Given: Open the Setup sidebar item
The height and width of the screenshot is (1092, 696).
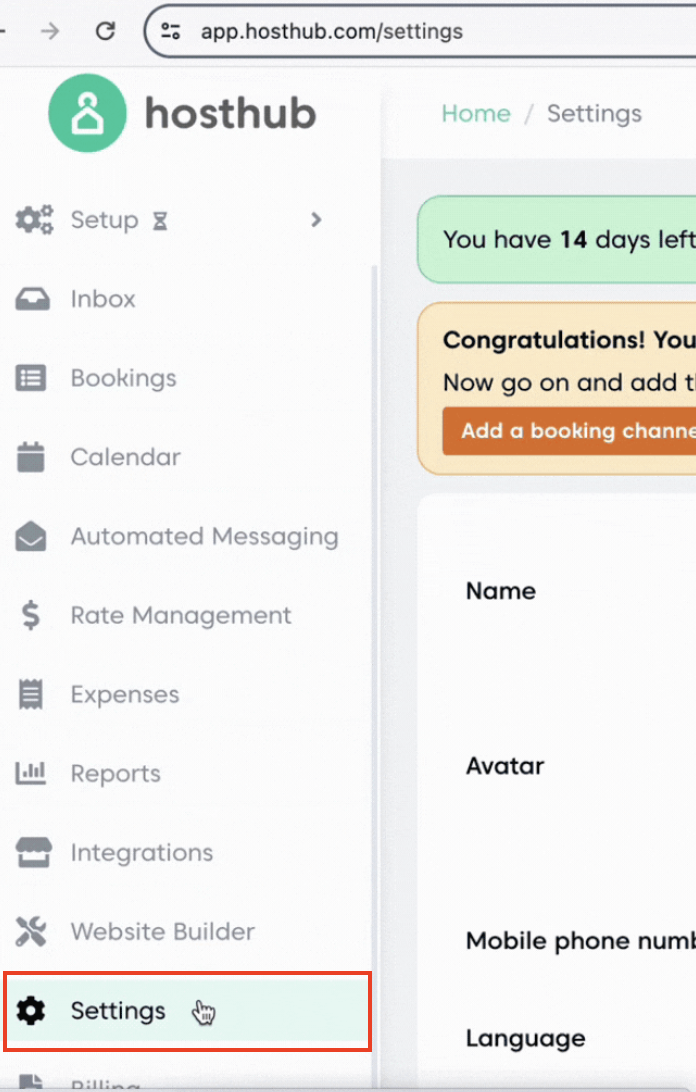Looking at the screenshot, I should click(104, 220).
